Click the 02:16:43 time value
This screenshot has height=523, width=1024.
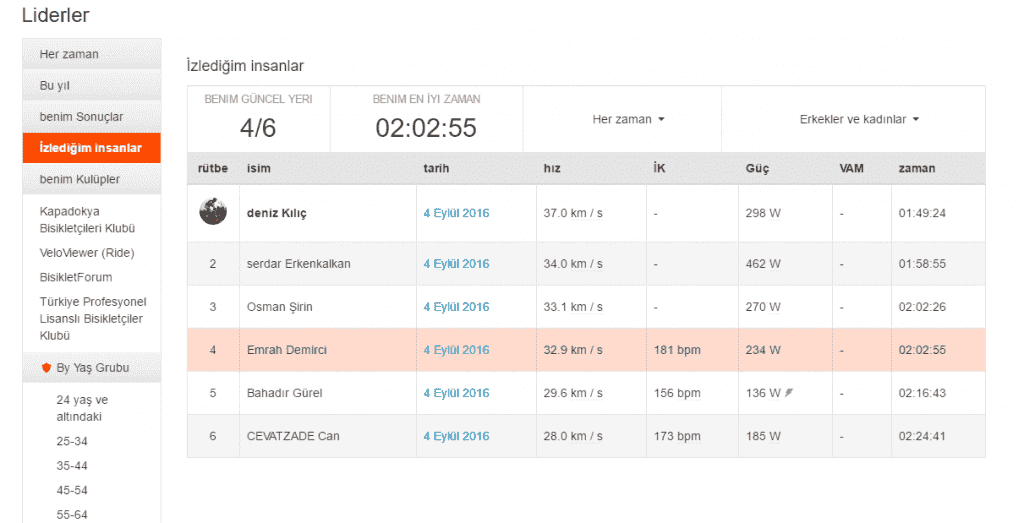point(922,393)
